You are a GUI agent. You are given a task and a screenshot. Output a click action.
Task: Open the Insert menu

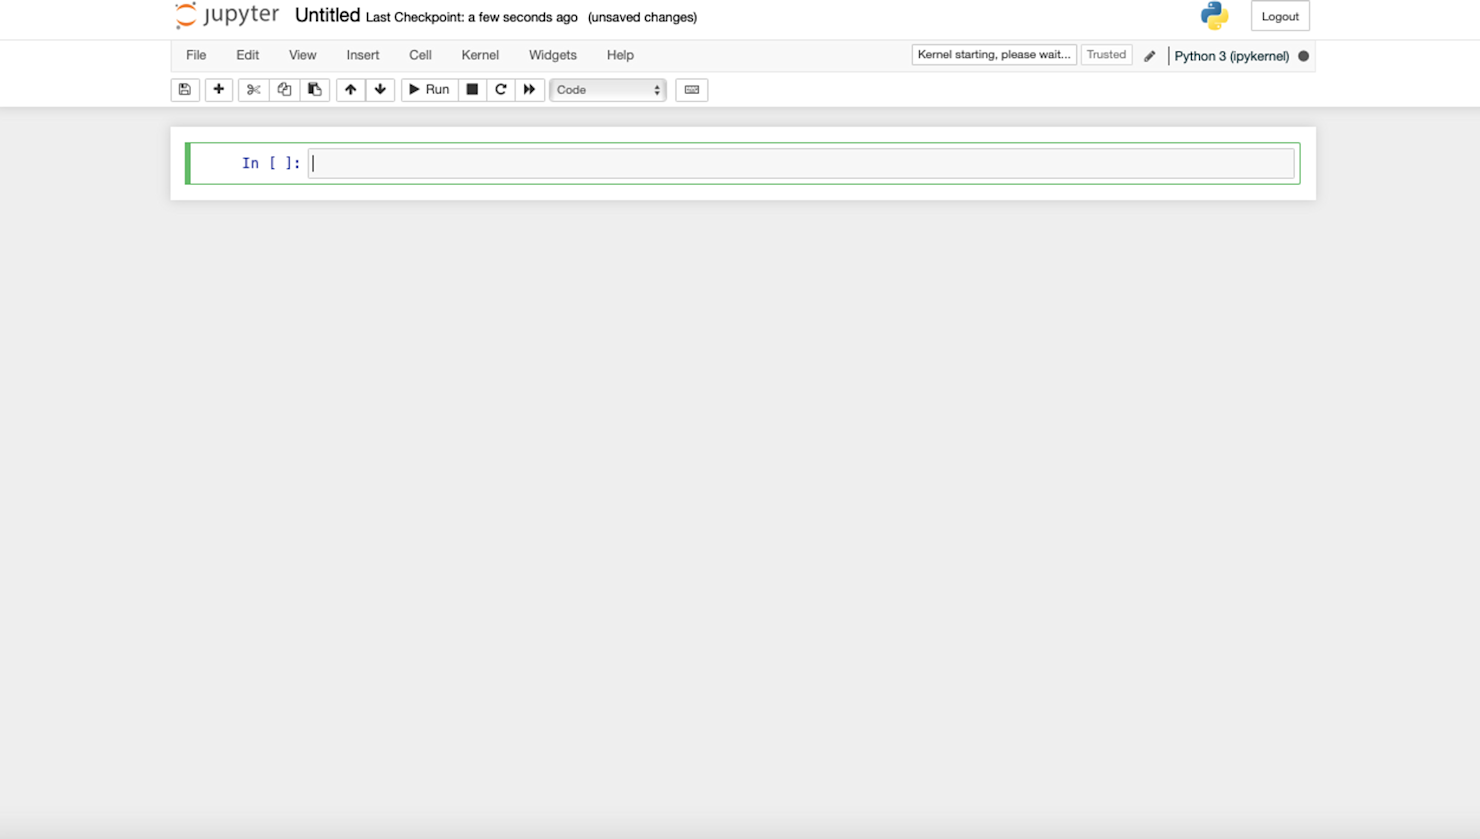(x=362, y=55)
